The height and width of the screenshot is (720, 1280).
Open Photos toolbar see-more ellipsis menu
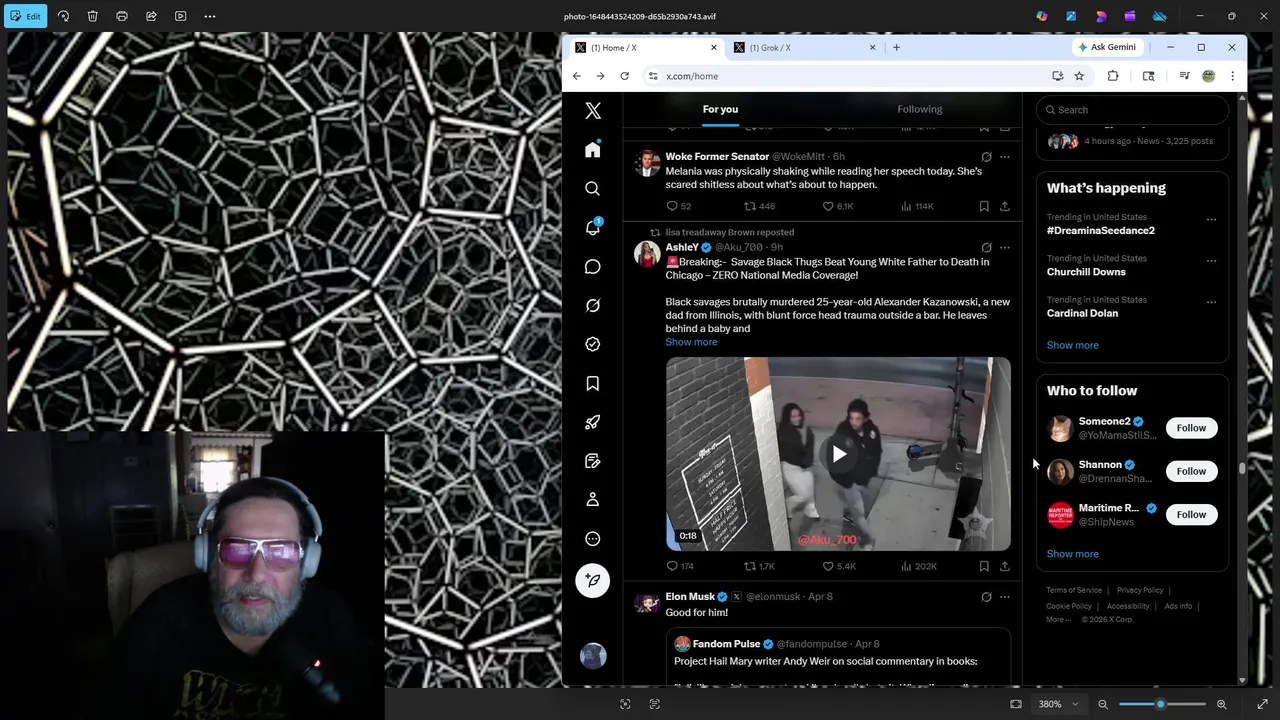[210, 16]
